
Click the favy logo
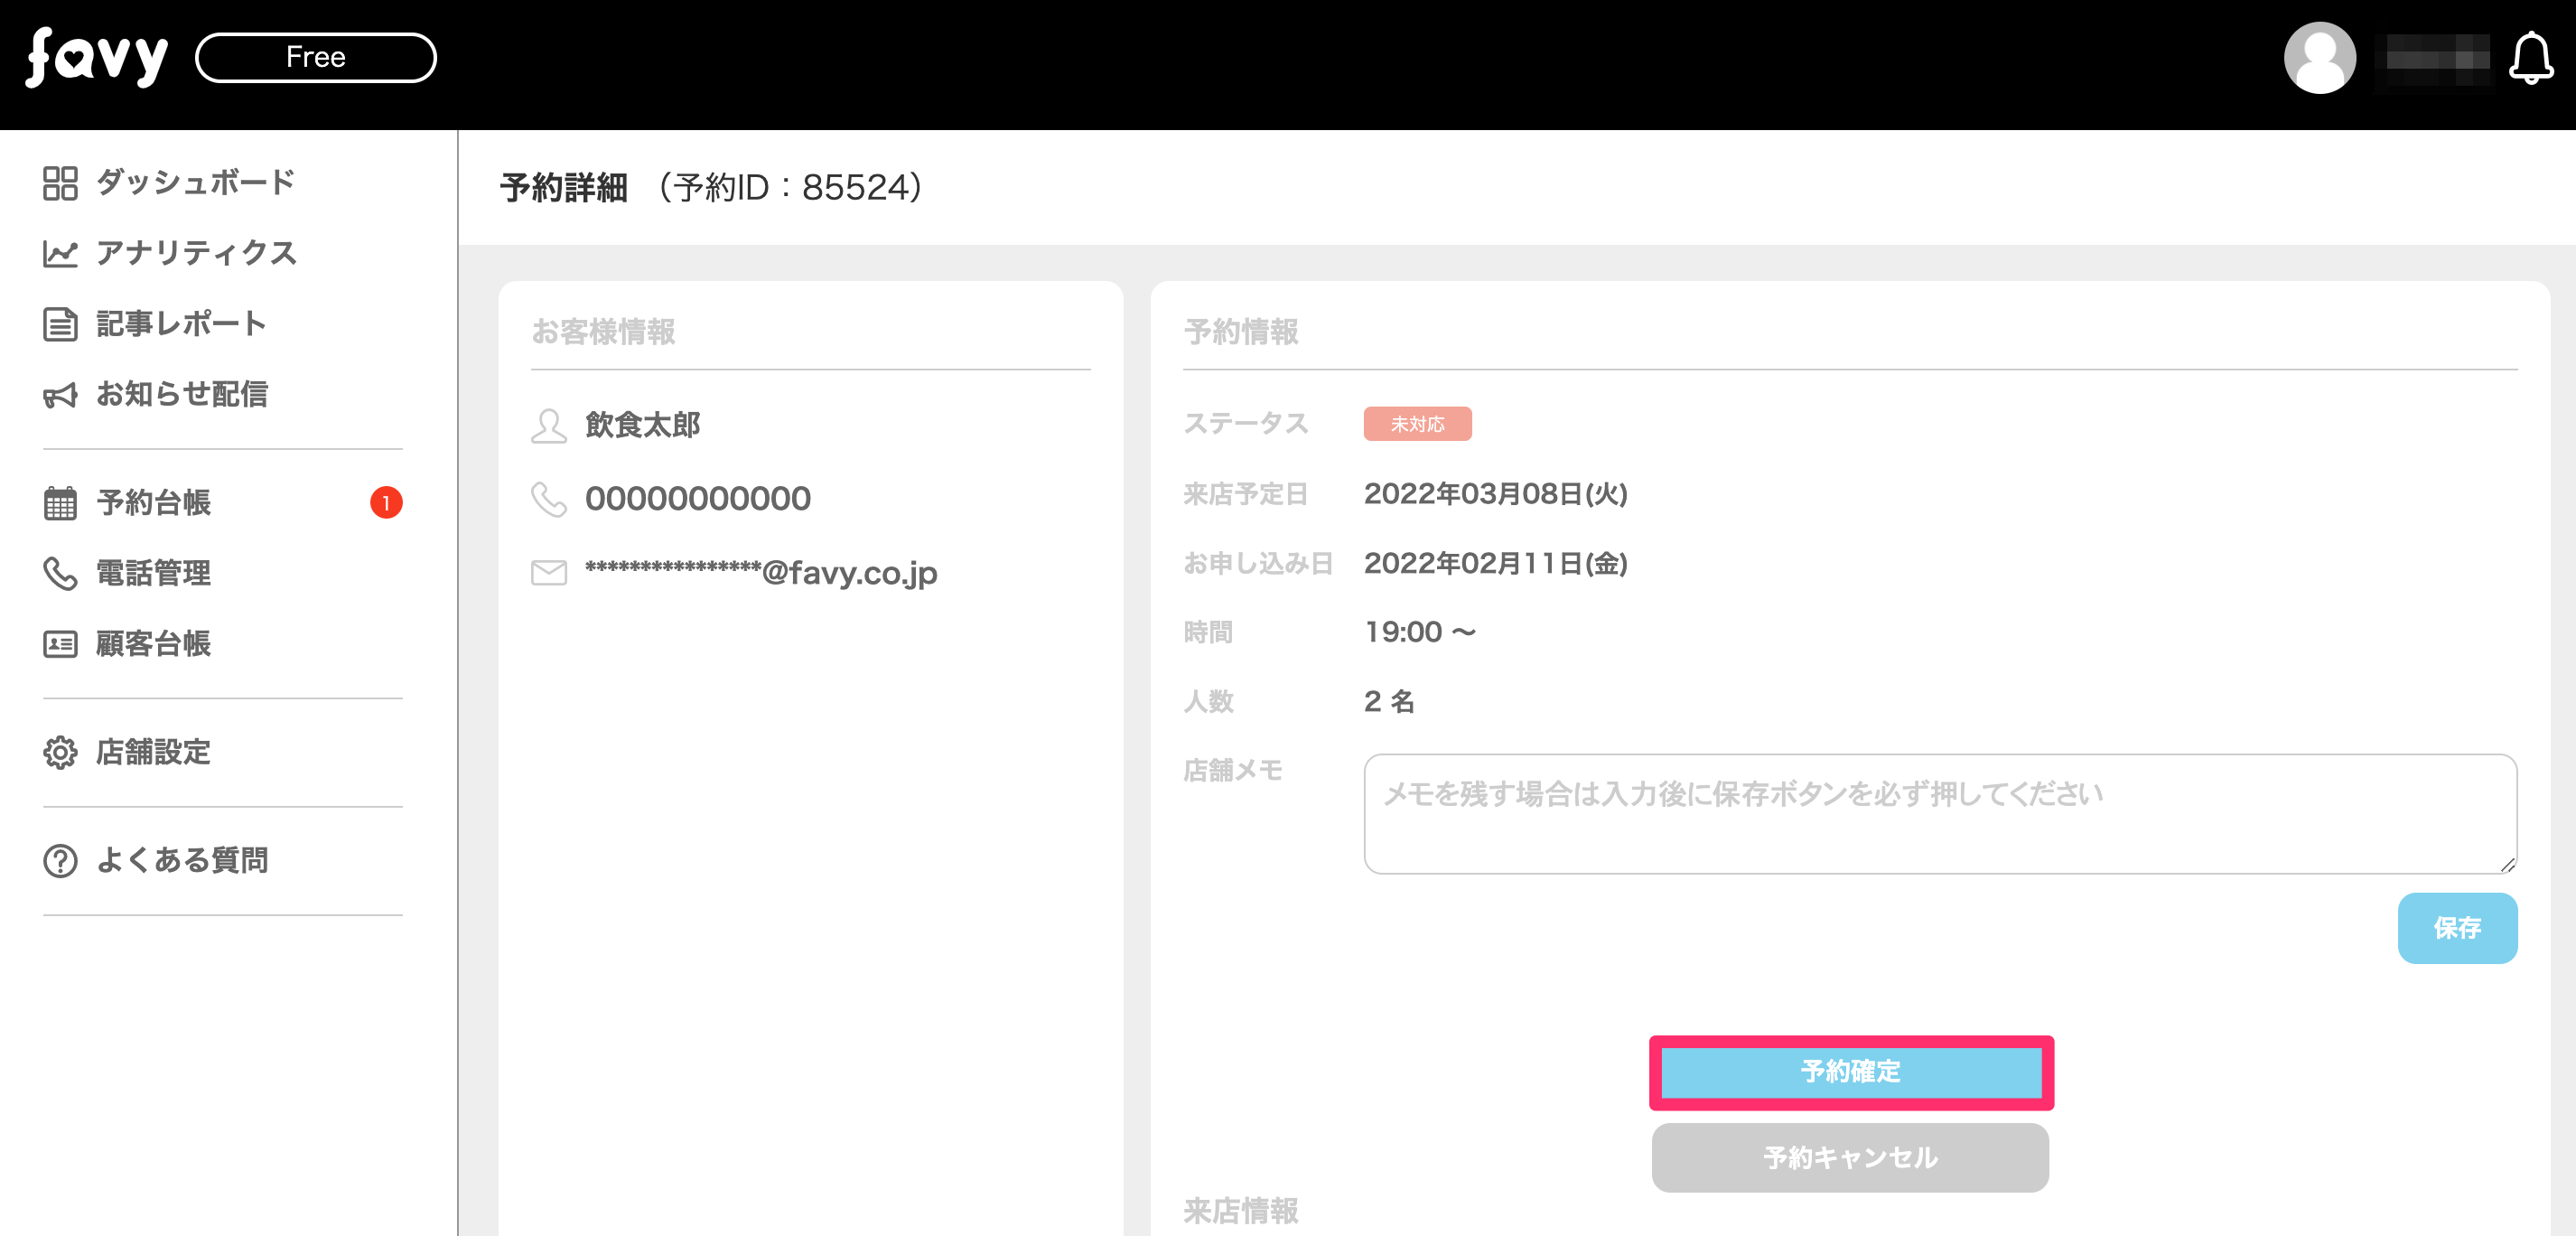pyautogui.click(x=96, y=57)
